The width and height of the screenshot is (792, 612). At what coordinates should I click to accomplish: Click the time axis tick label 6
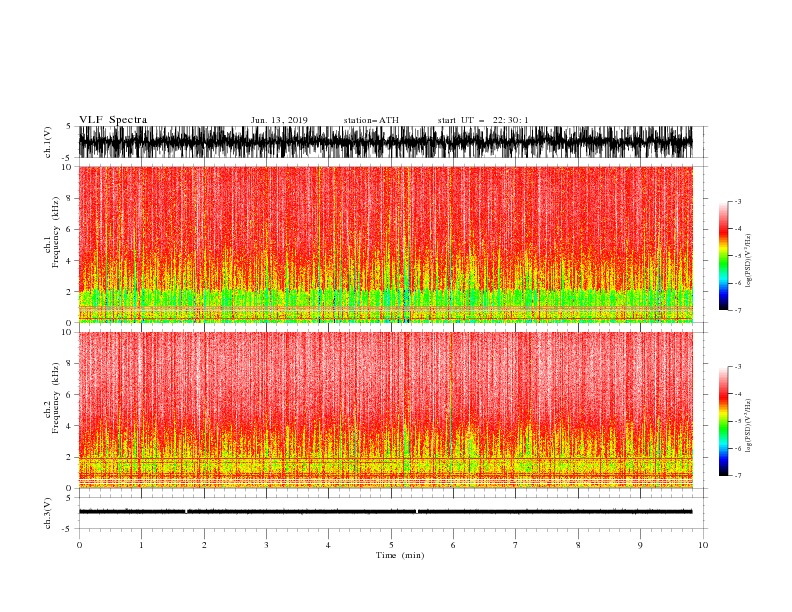tap(453, 545)
